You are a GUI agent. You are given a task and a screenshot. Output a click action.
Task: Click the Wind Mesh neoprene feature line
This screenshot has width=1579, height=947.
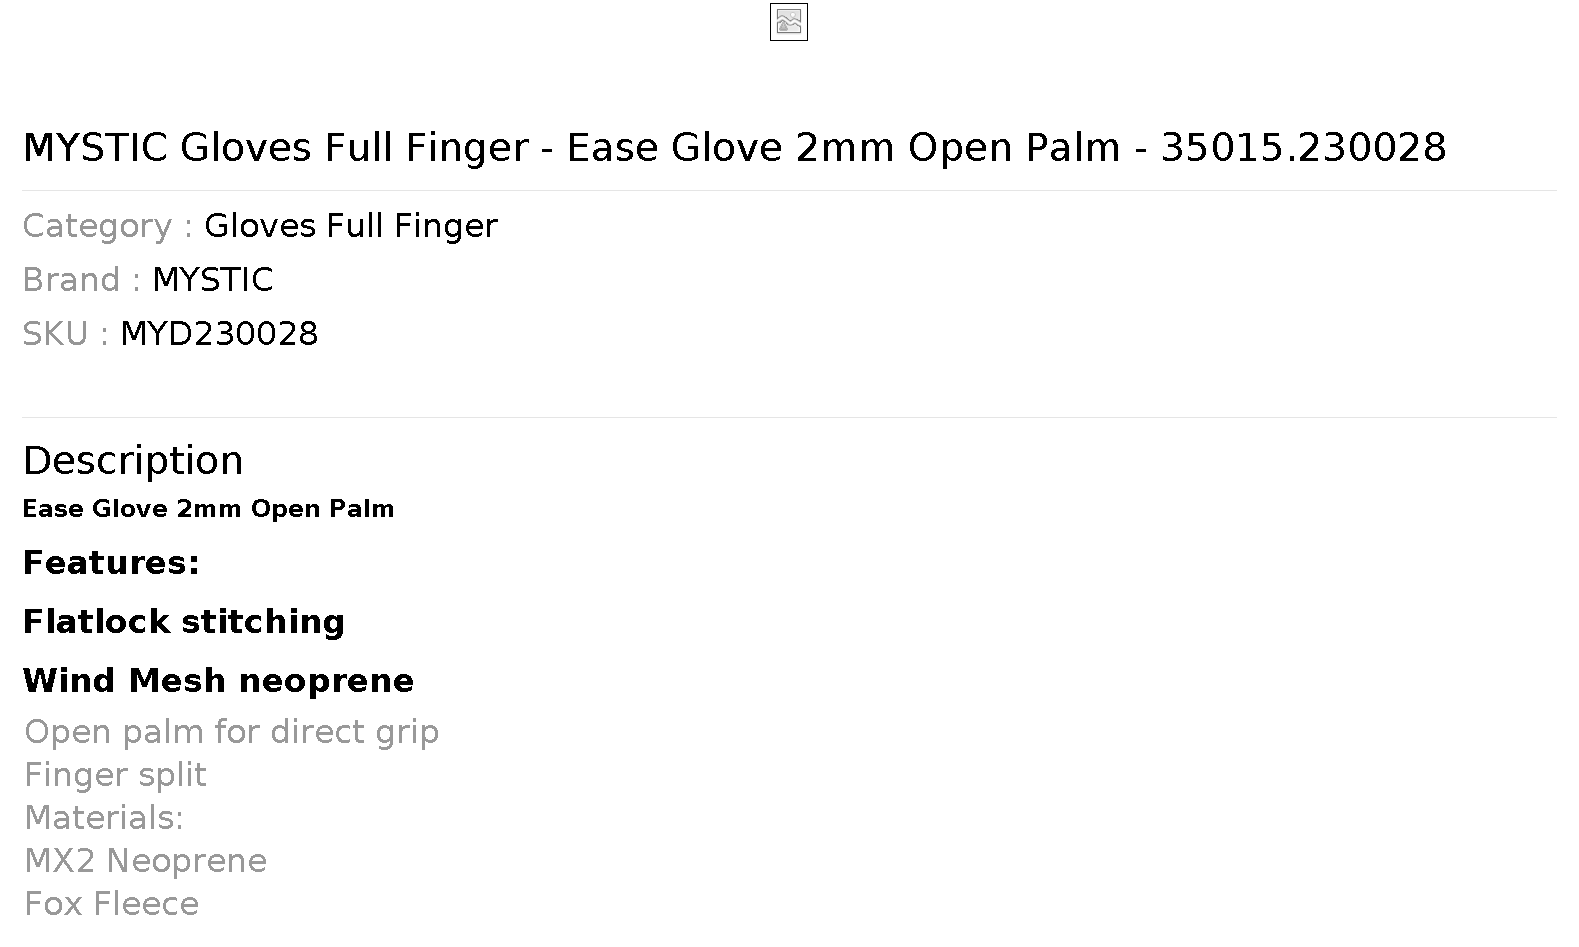point(218,681)
